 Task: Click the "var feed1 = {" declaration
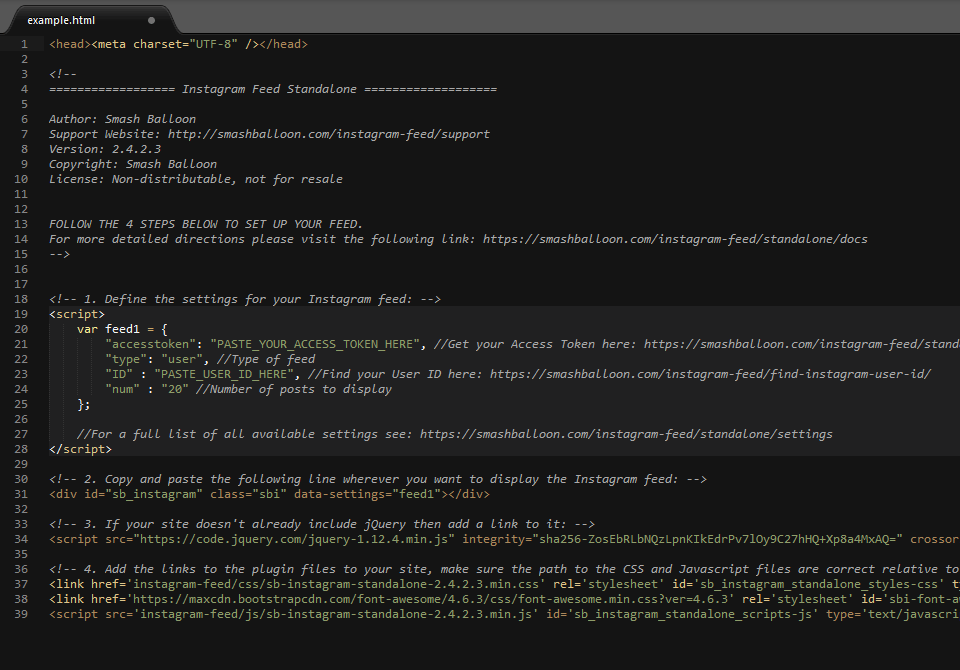tap(122, 329)
